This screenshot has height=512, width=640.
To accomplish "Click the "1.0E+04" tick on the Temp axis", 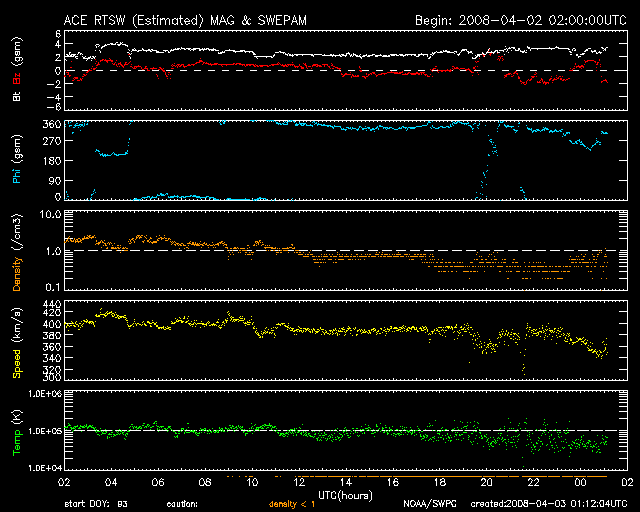I will [x=45, y=468].
